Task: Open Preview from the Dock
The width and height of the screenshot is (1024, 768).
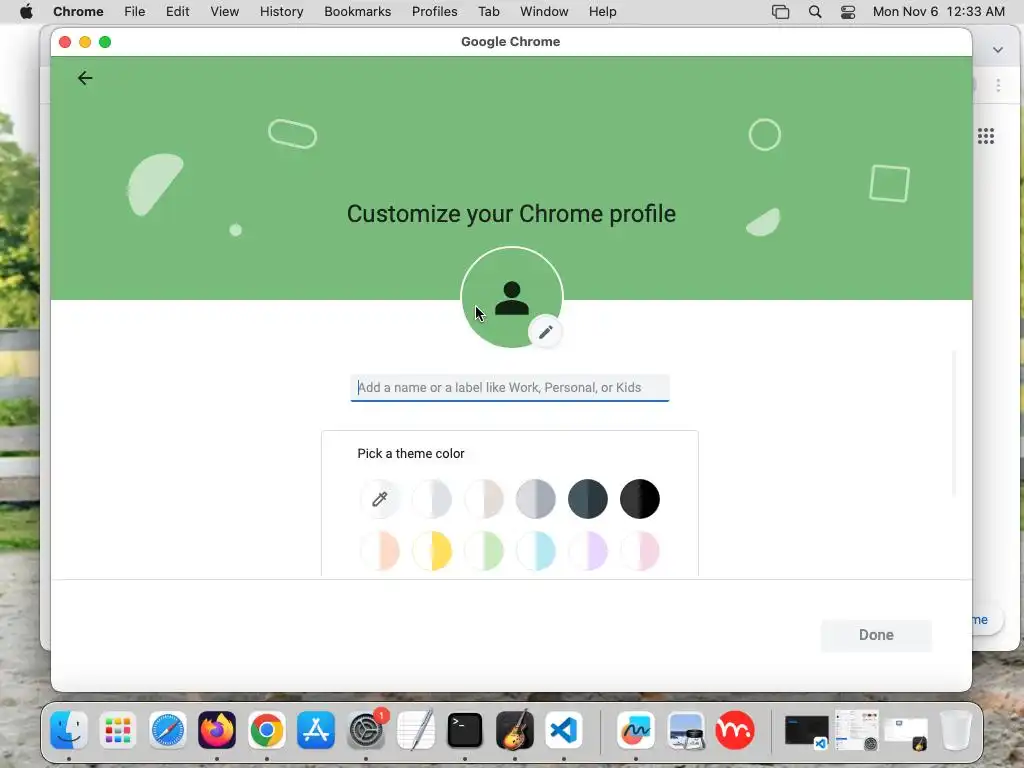Action: 685,729
